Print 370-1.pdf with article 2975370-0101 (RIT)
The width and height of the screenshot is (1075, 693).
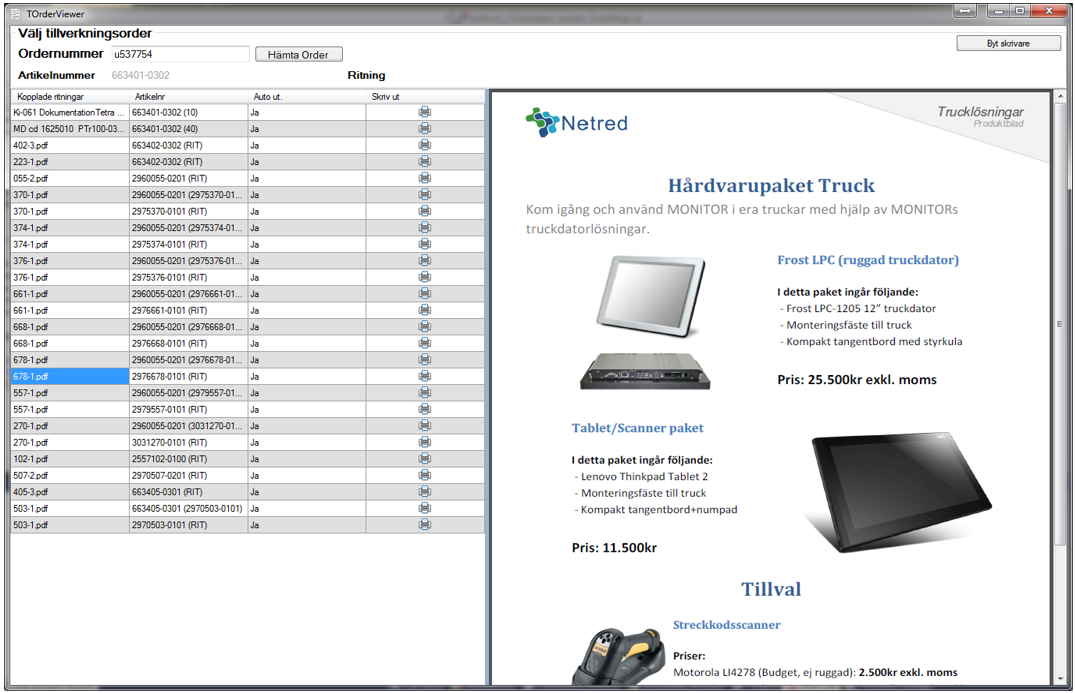[x=425, y=211]
